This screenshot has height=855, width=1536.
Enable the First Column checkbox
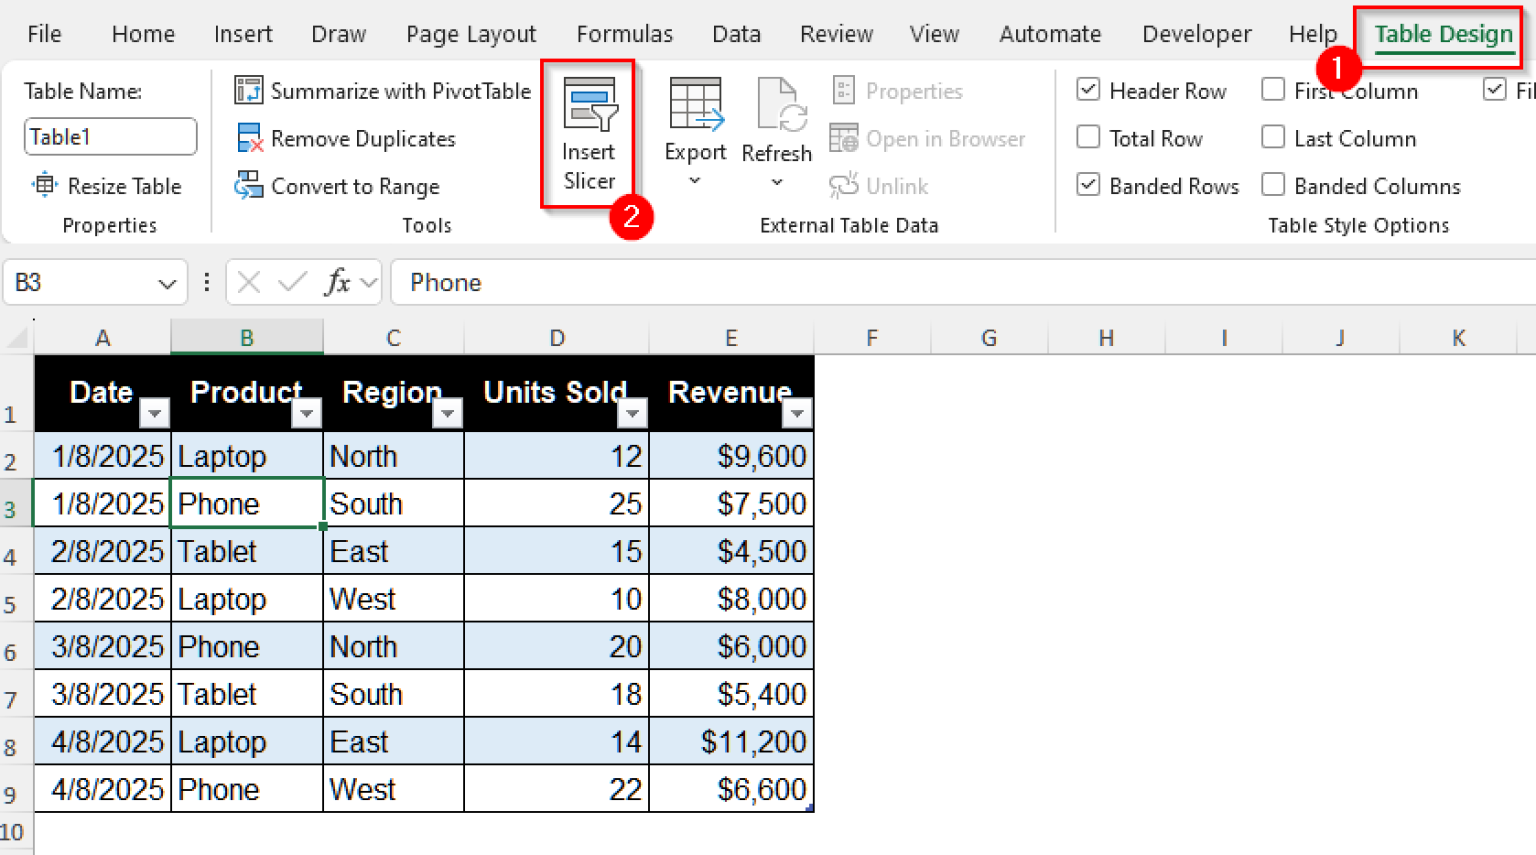point(1273,91)
